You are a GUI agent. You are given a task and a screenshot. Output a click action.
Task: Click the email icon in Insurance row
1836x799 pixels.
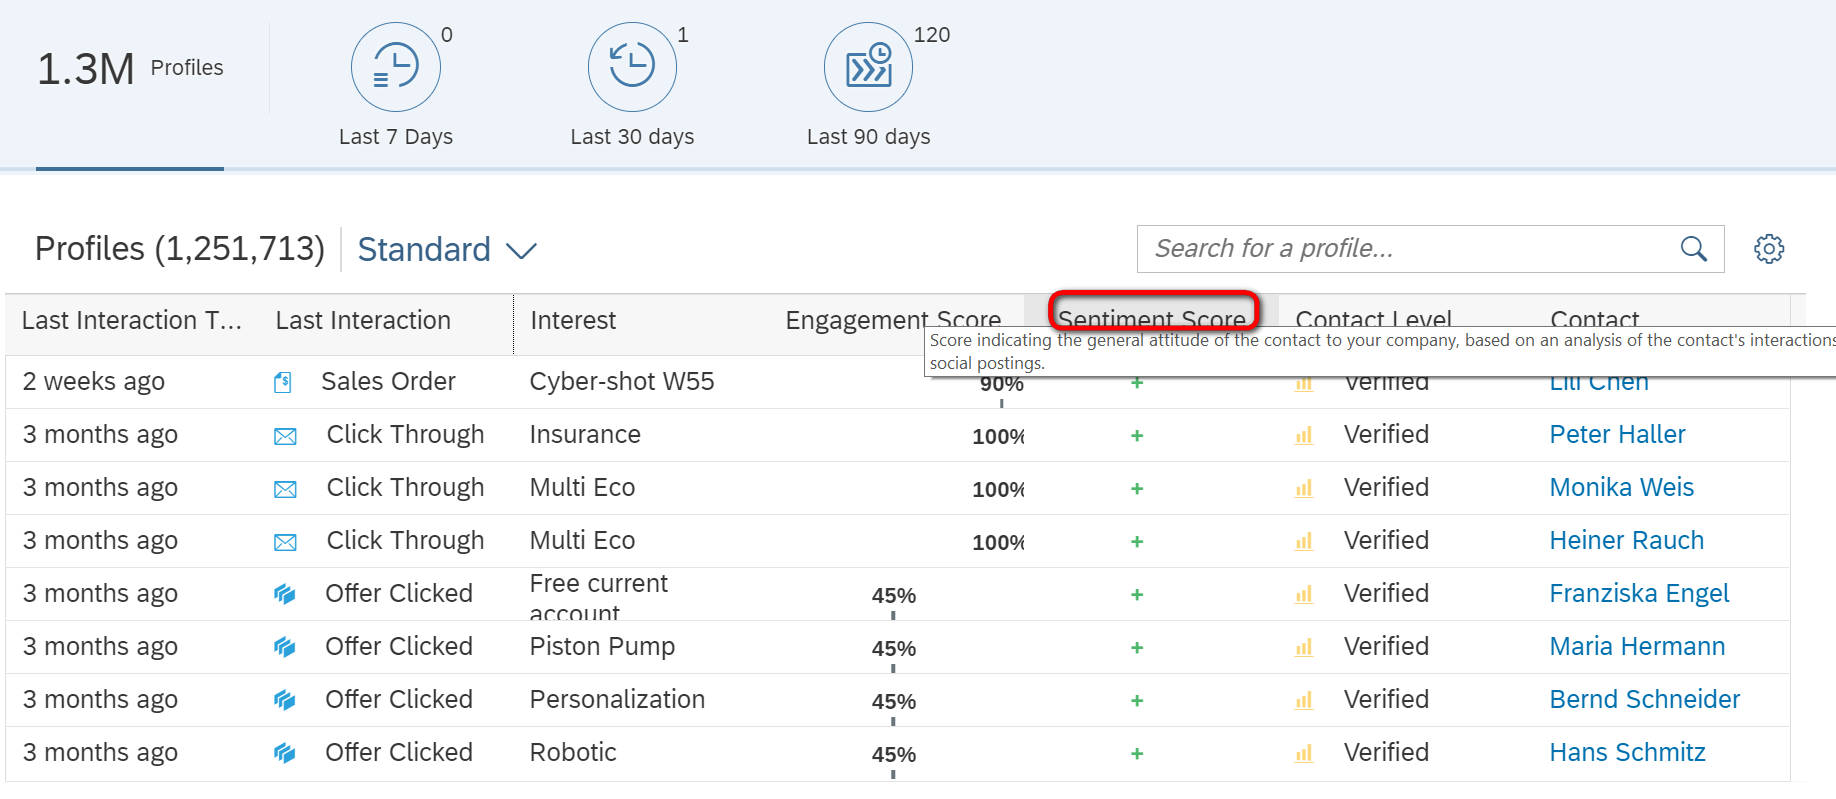285,436
